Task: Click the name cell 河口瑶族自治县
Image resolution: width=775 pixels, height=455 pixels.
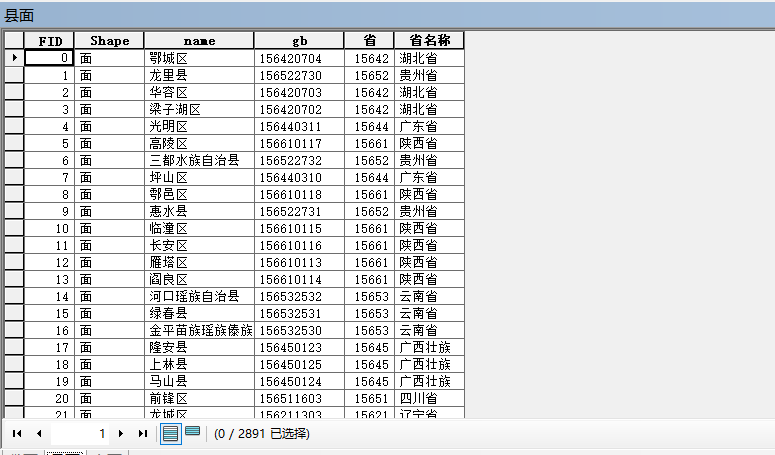Action: coord(199,296)
